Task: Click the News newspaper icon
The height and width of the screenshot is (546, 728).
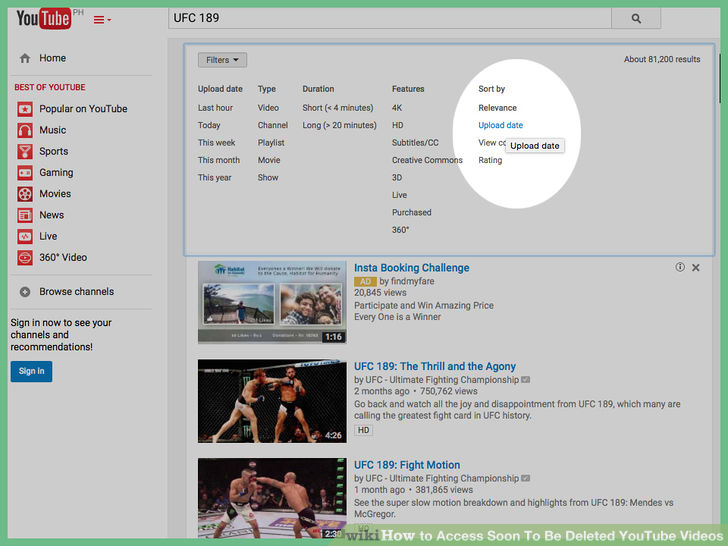Action: pyautogui.click(x=25, y=215)
